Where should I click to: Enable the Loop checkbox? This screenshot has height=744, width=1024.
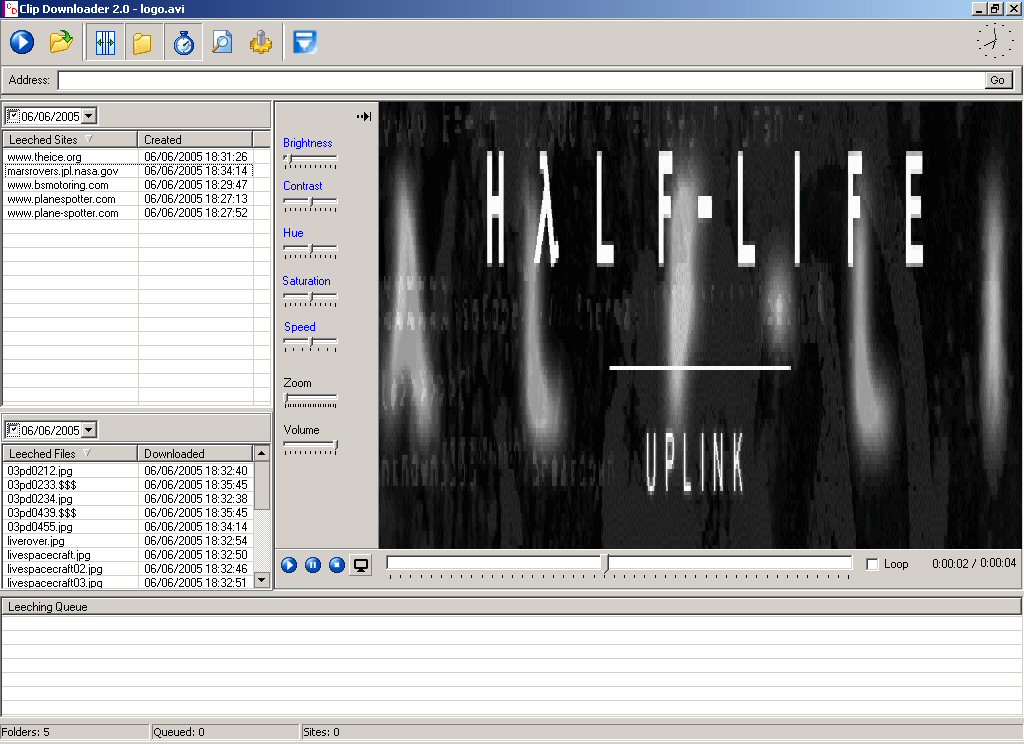[x=872, y=564]
